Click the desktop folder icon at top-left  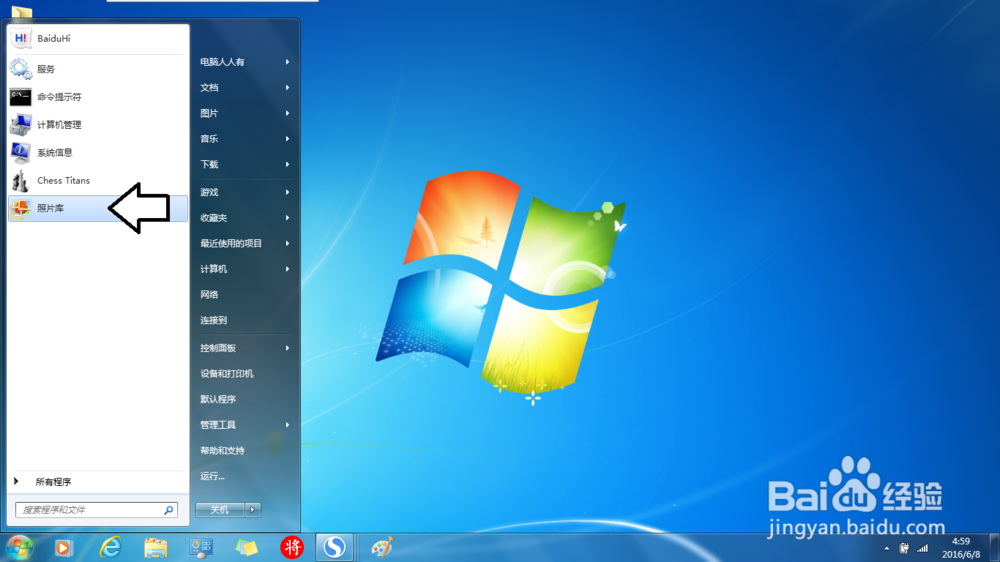click(x=22, y=11)
